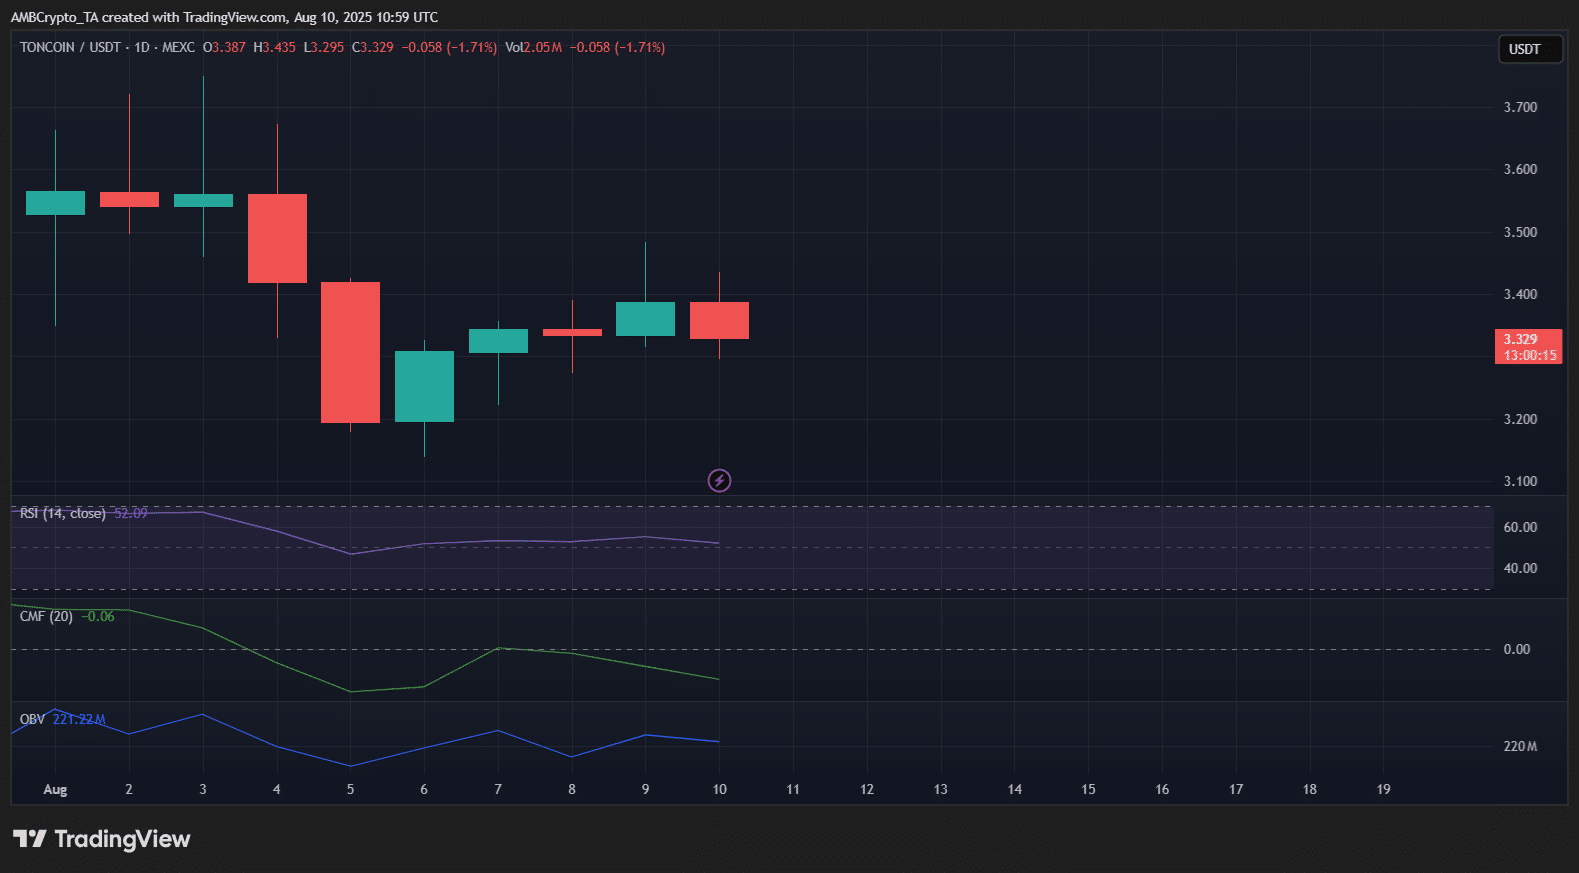Select the RSI (14, close) indicator label
This screenshot has height=873, width=1579.
(x=62, y=513)
